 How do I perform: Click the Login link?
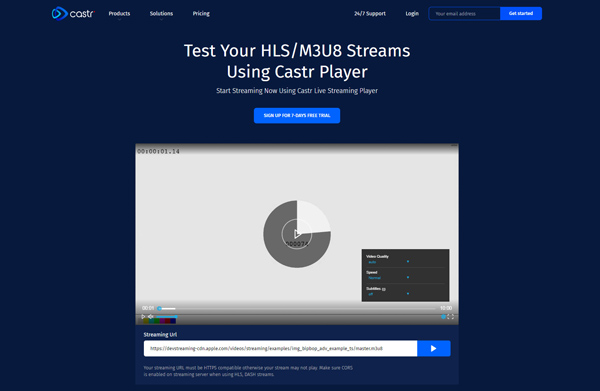click(412, 13)
